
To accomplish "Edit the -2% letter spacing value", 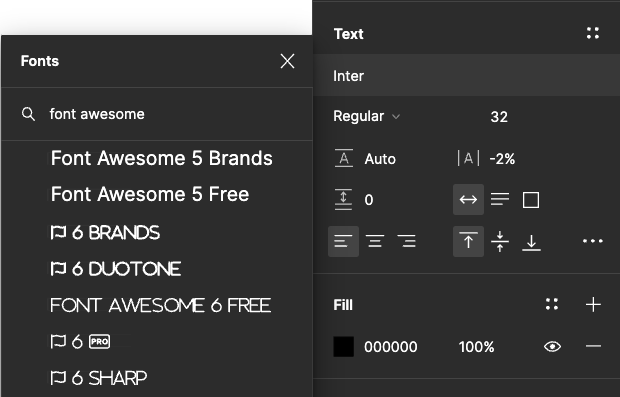I will tap(502, 159).
